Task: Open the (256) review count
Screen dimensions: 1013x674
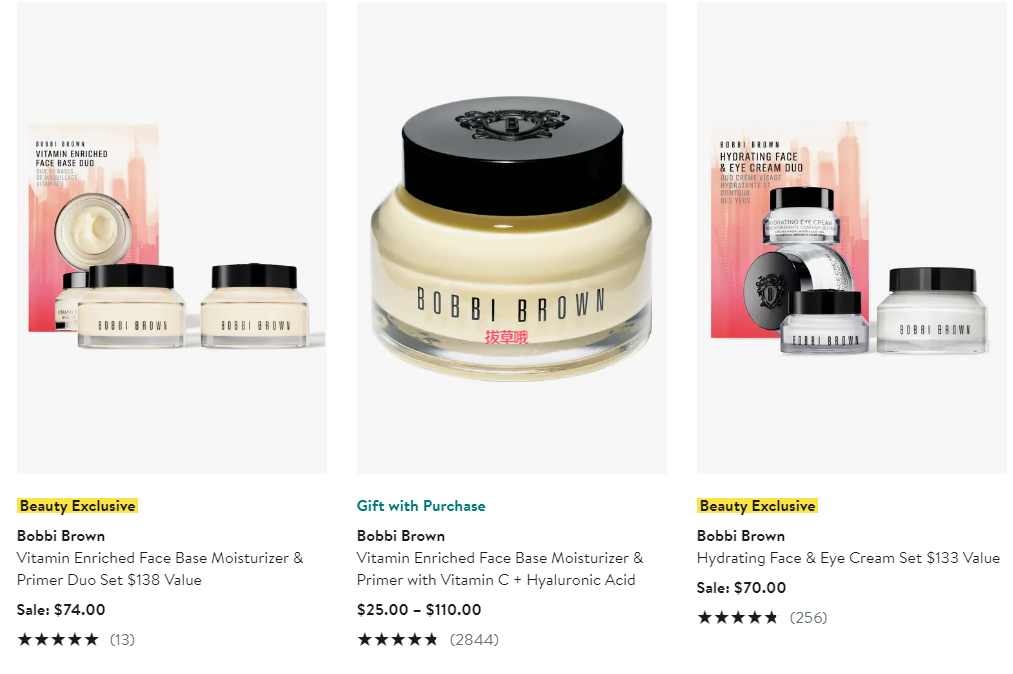Action: coord(808,618)
